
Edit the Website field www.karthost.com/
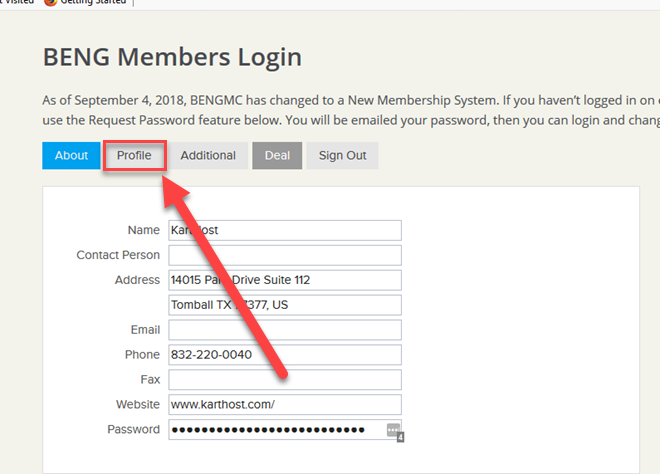pos(285,404)
